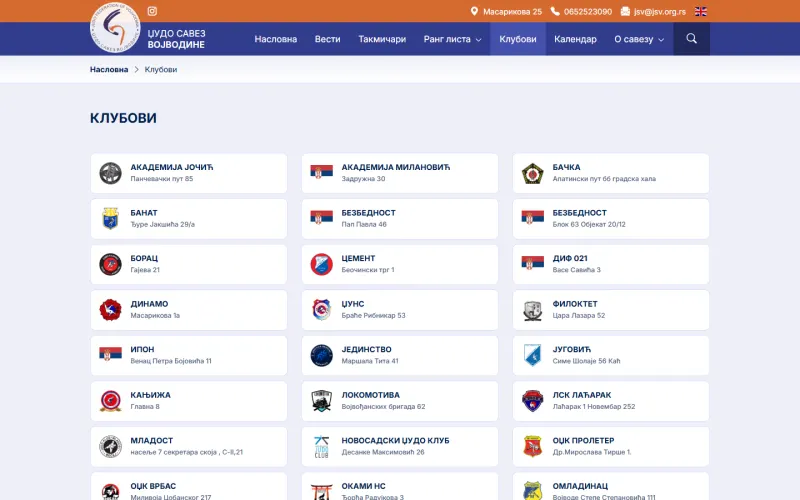The image size is (800, 500).
Task: Click the ЛСК Лаћарак club crest
Action: pos(532,401)
